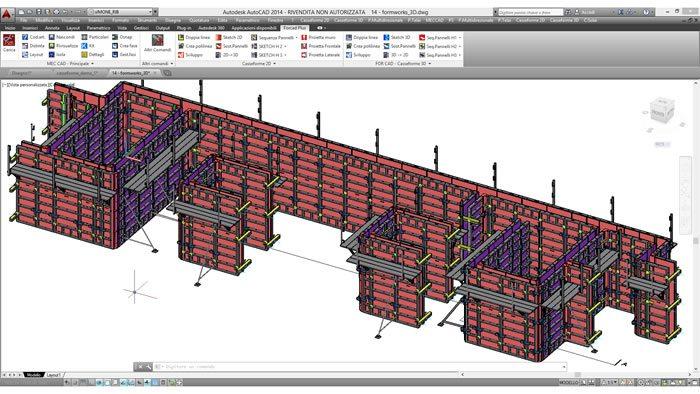Toggle the MODELLO space button in status bar
The width and height of the screenshot is (700, 394).
coord(568,382)
